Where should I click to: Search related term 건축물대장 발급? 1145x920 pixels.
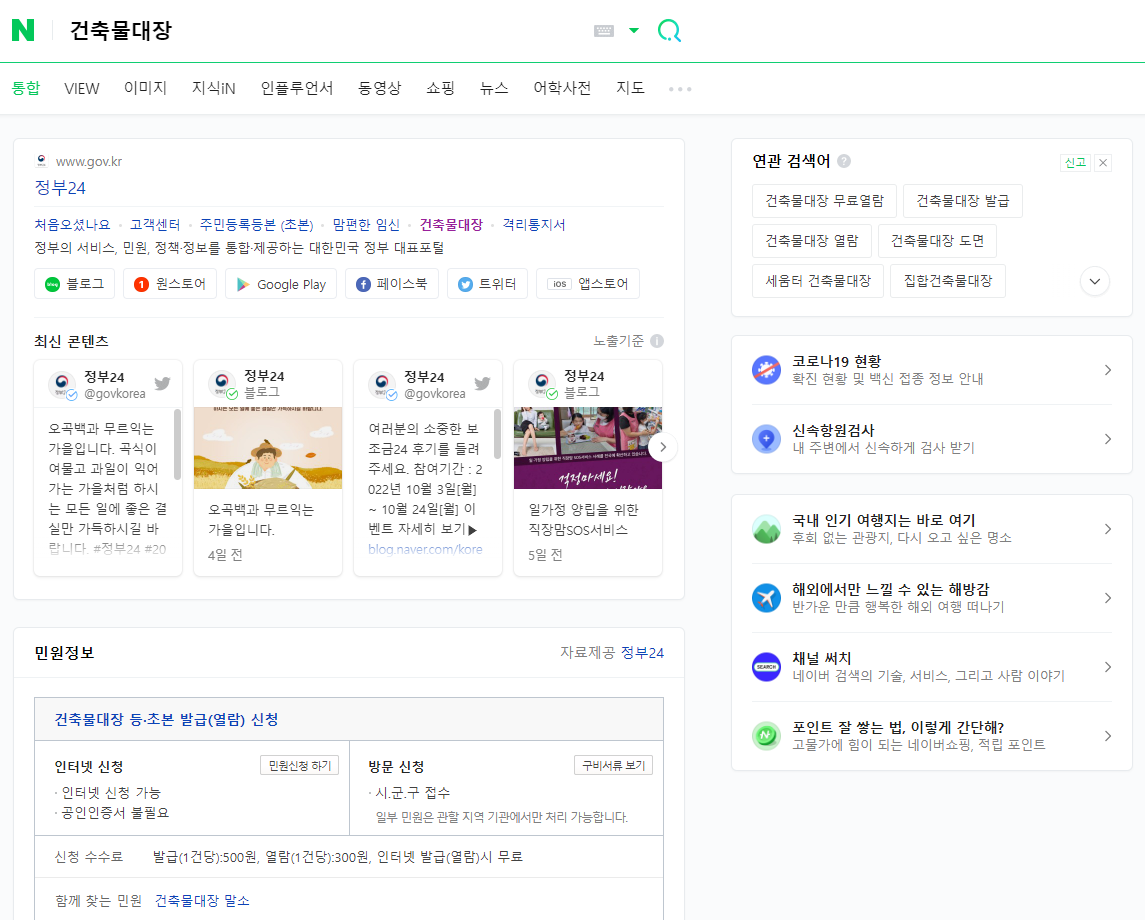tap(962, 201)
